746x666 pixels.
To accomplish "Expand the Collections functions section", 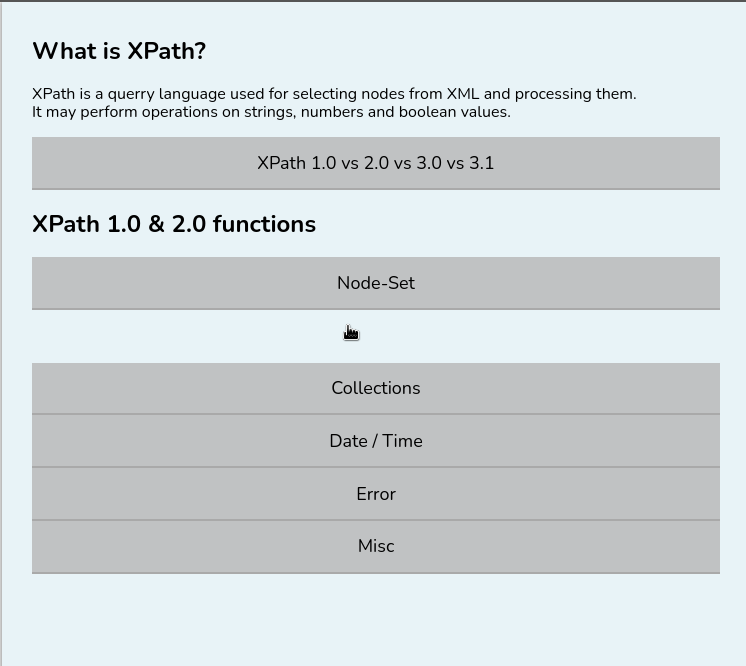I will 375,388.
